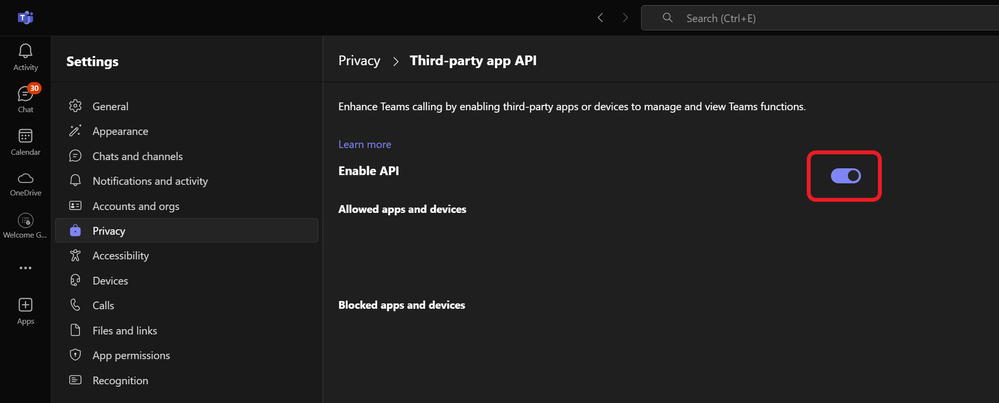Image resolution: width=999 pixels, height=403 pixels.
Task: Open Accessibility settings
Action: (x=186, y=255)
